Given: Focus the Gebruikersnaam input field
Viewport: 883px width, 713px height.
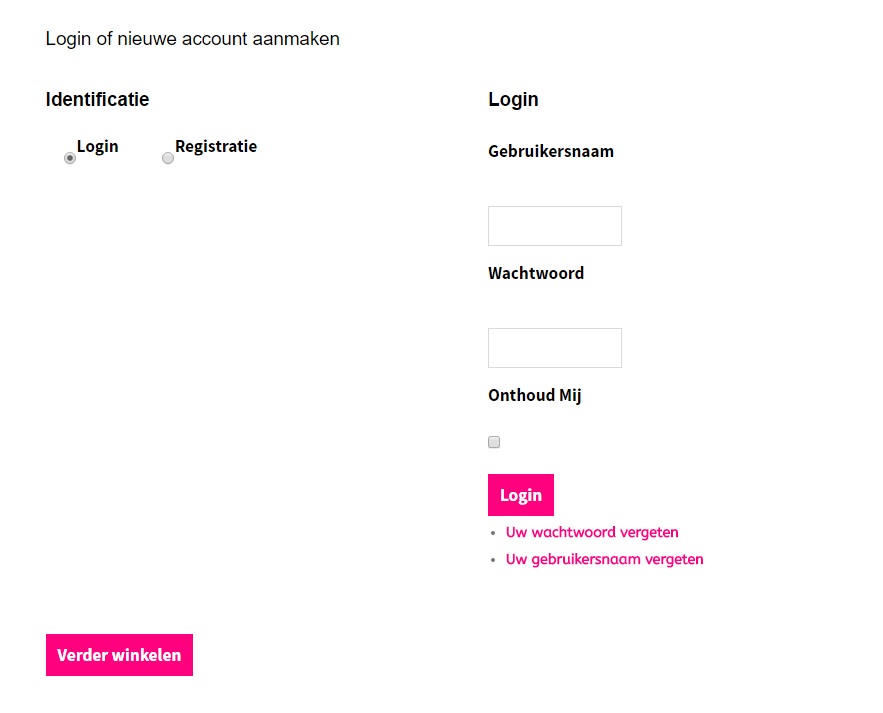Looking at the screenshot, I should tap(554, 226).
